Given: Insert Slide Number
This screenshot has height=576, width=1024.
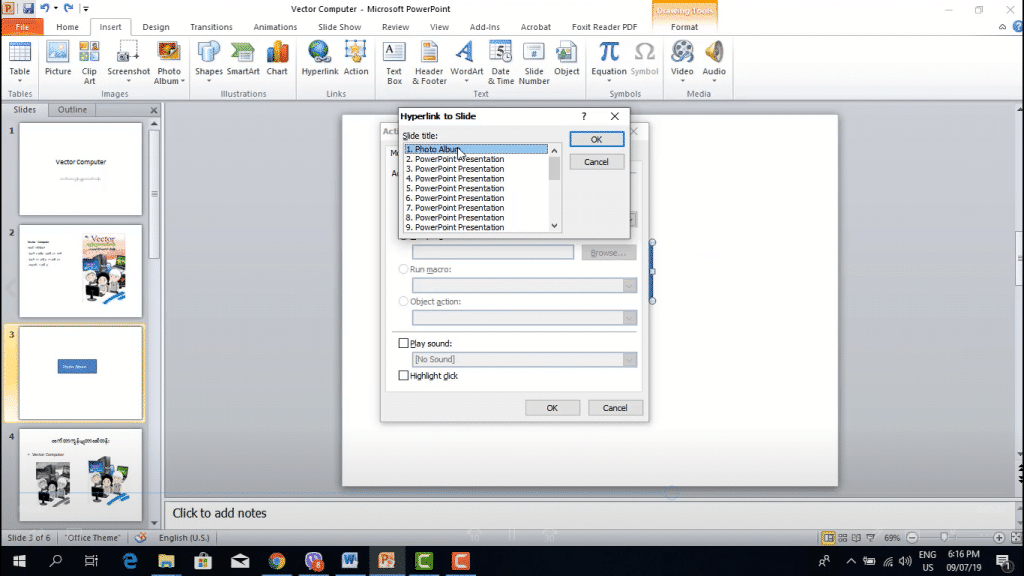Looking at the screenshot, I should 534,62.
